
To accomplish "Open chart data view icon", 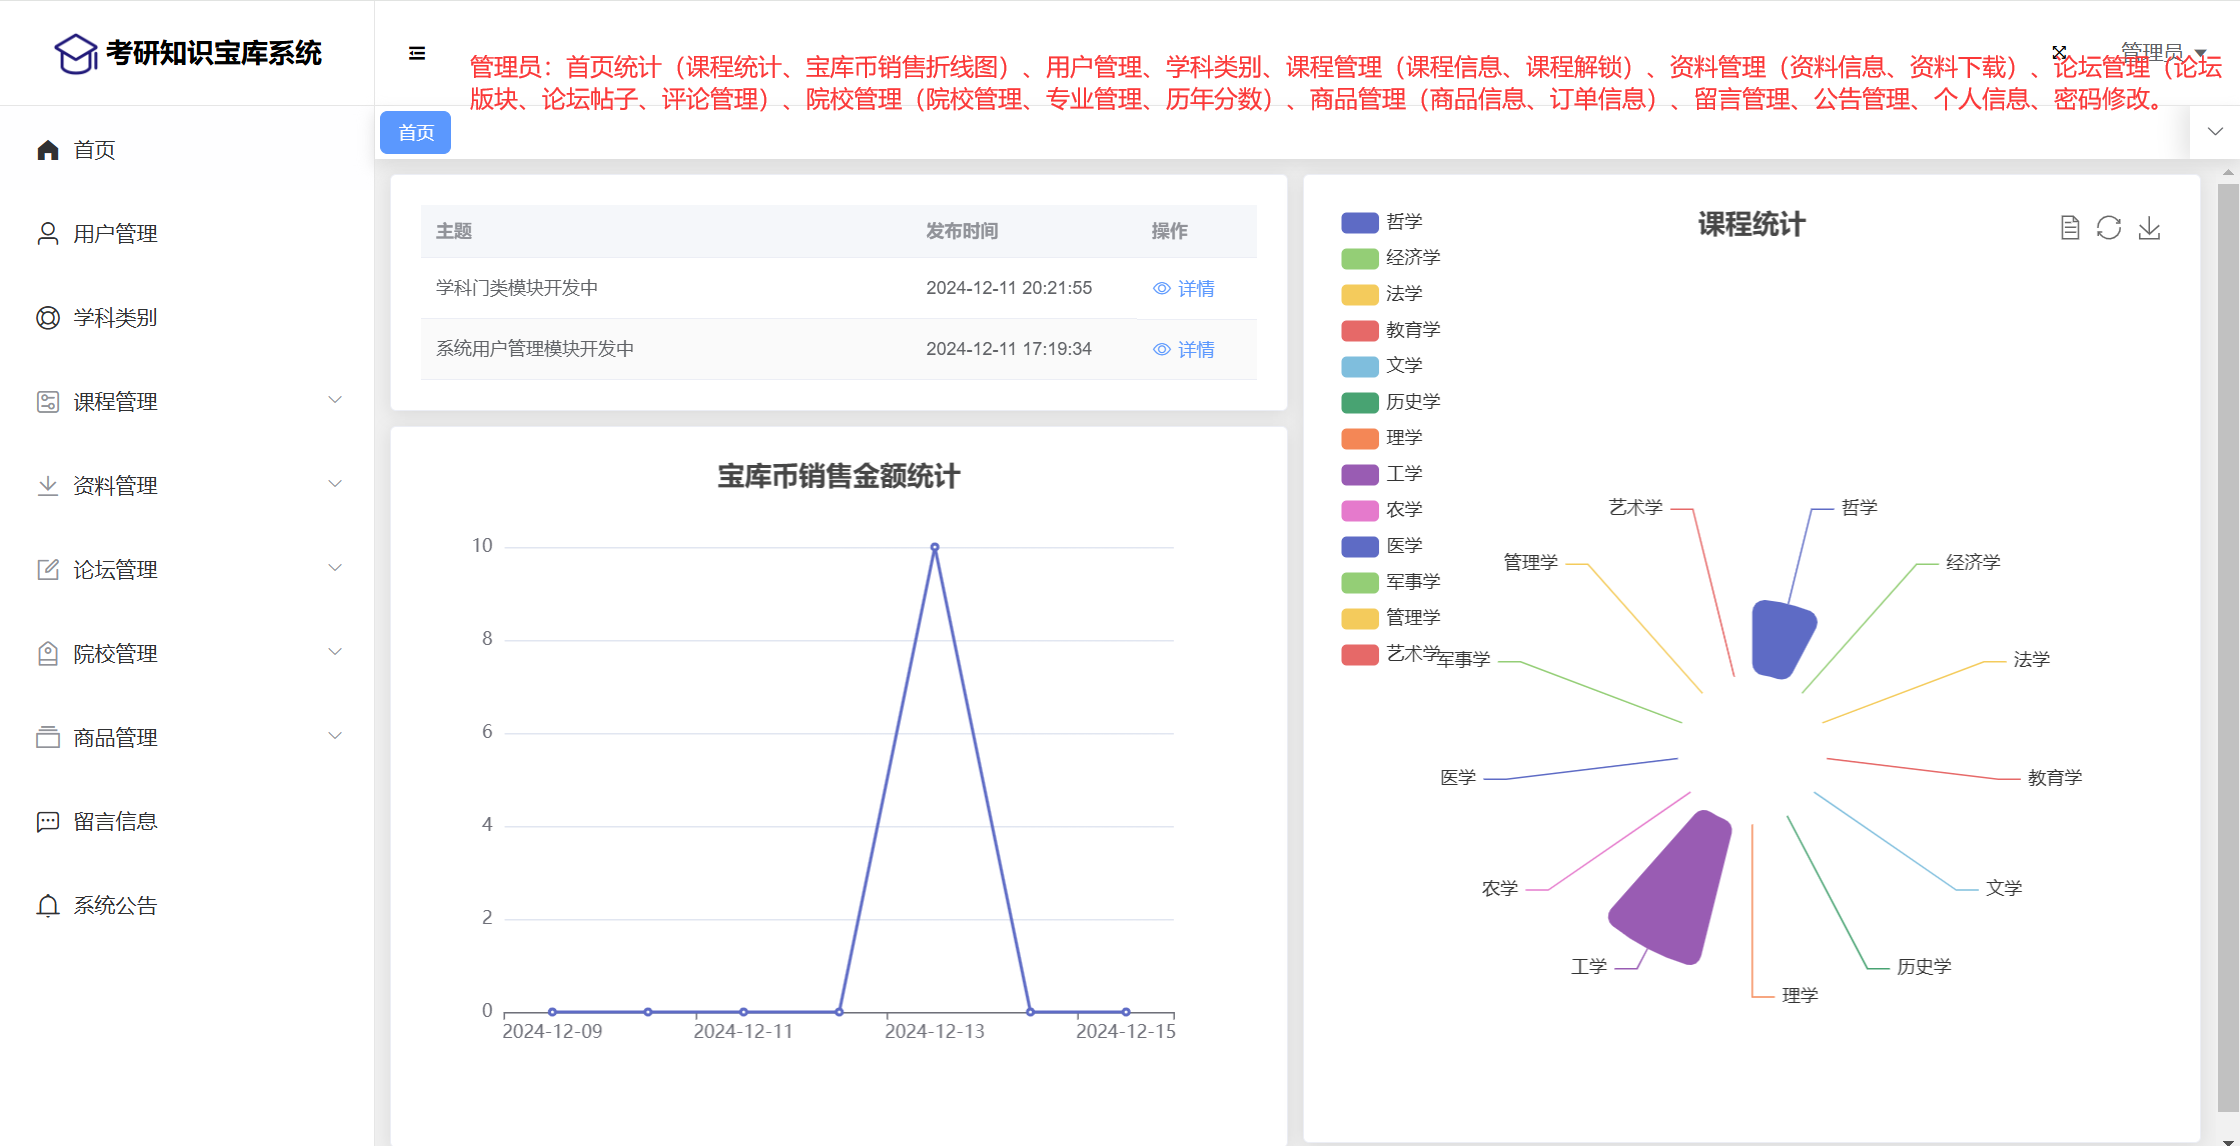I will pos(2070,228).
